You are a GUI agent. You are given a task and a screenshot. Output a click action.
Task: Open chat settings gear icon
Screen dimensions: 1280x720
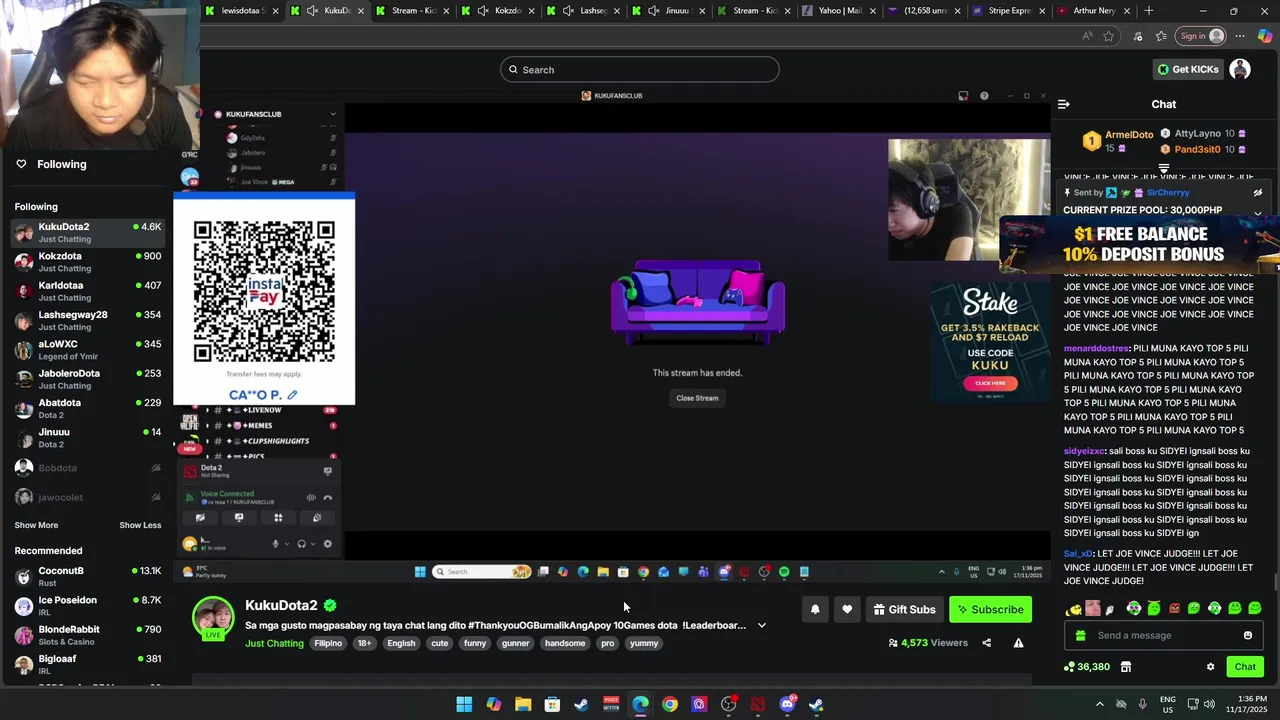coord(1210,667)
